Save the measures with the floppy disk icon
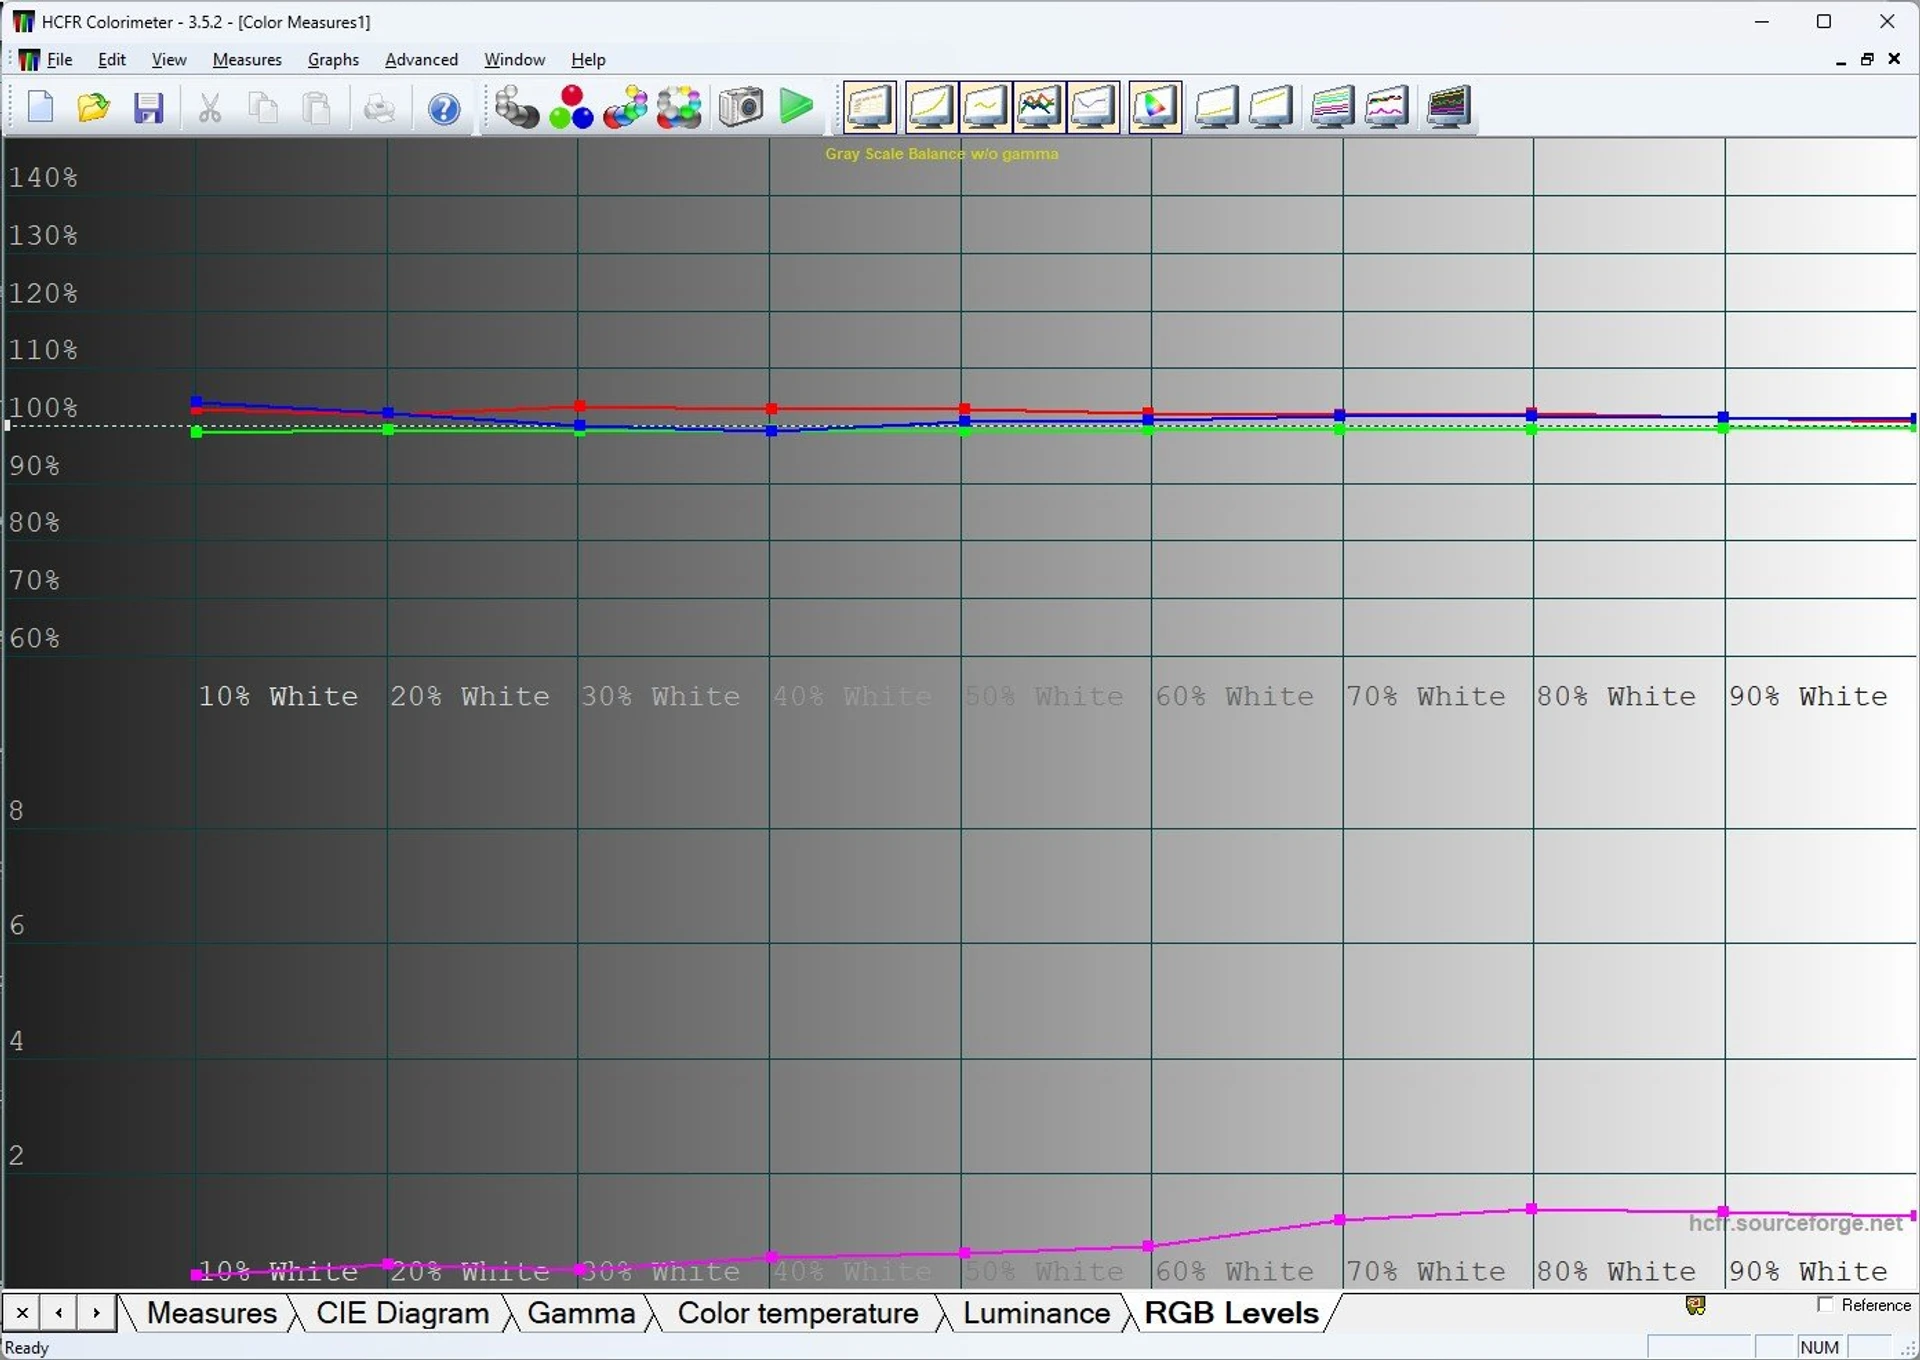Viewport: 1920px width, 1360px height. 148,107
